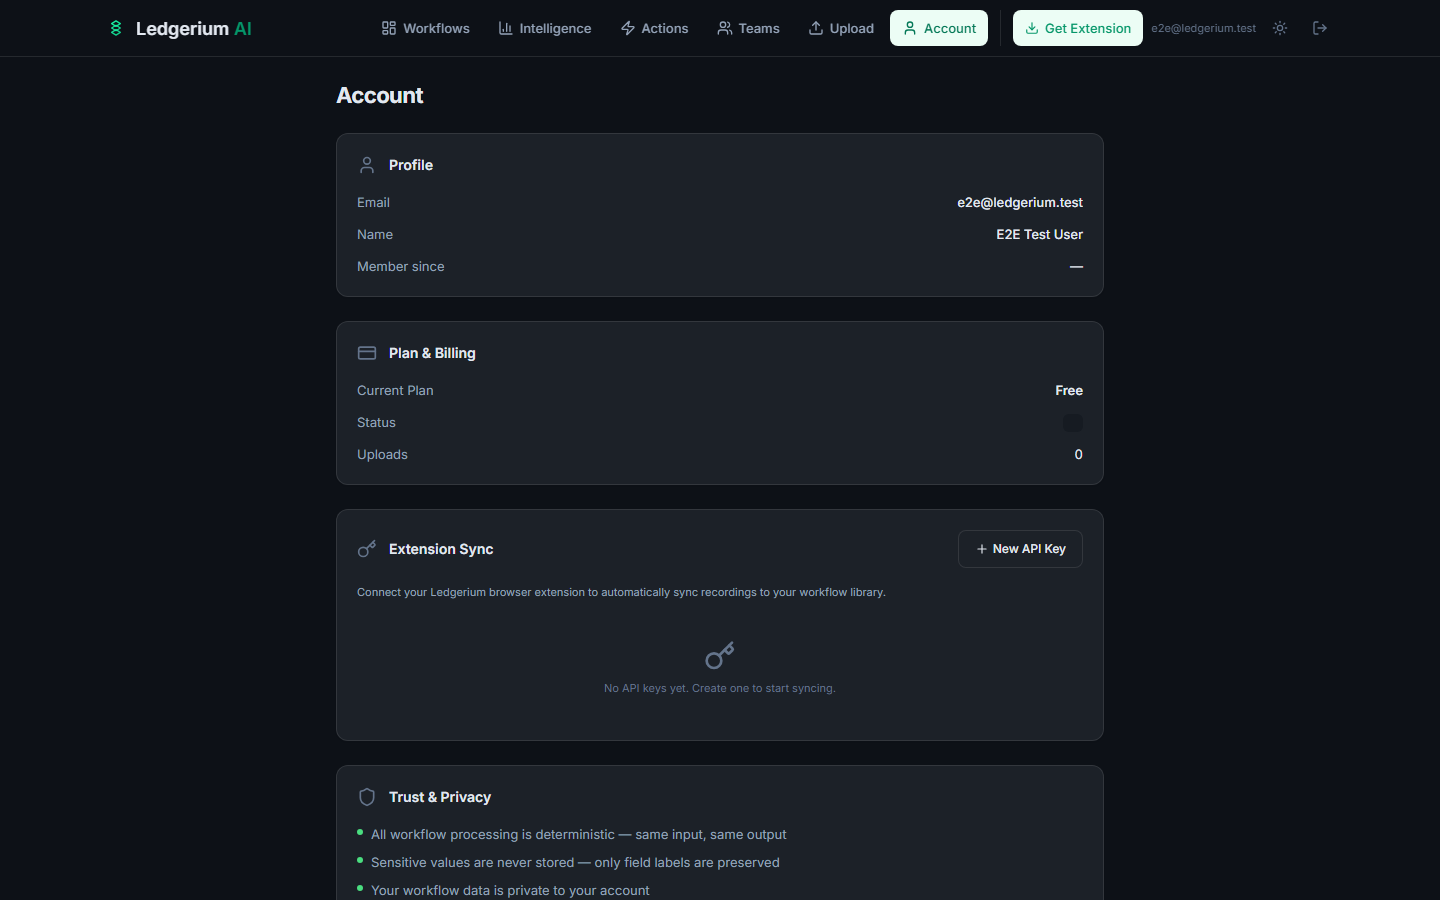1440x900 pixels.
Task: Click the Ledgerium AI brand name
Action: pos(193,28)
